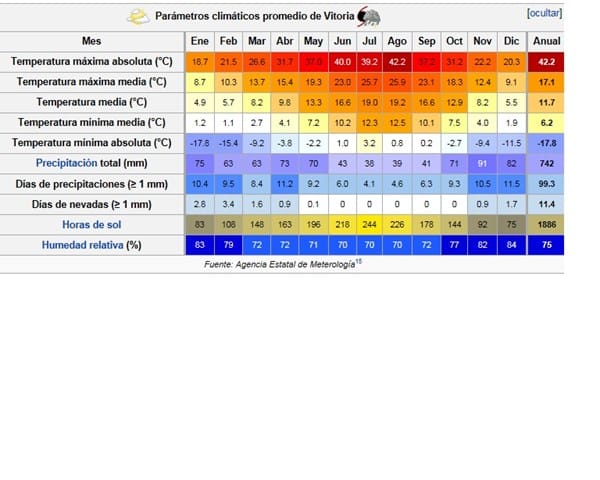Select the Temperatura mínima media row label

click(x=91, y=122)
